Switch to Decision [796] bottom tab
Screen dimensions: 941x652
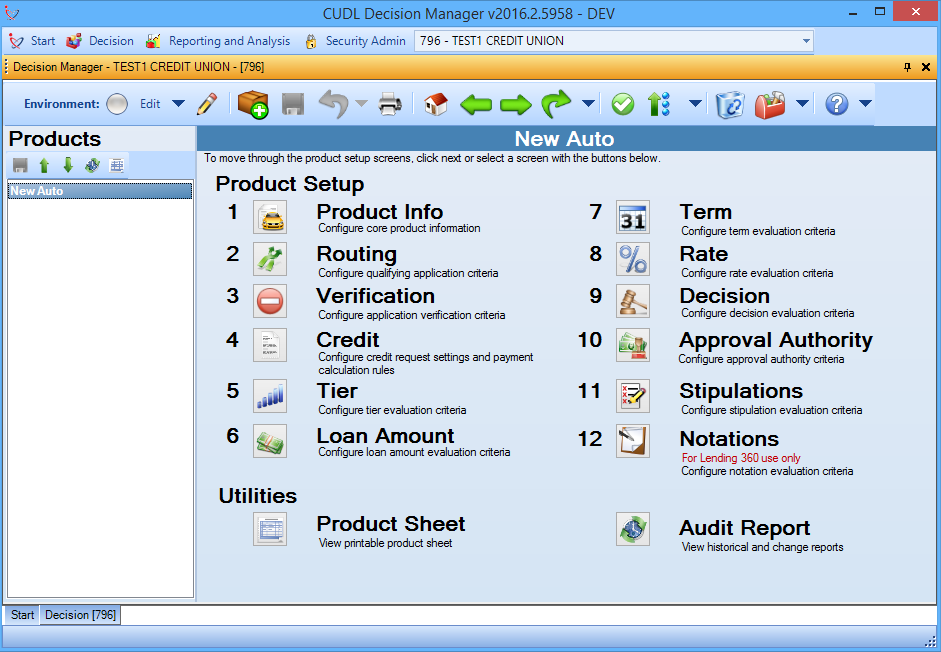point(80,615)
